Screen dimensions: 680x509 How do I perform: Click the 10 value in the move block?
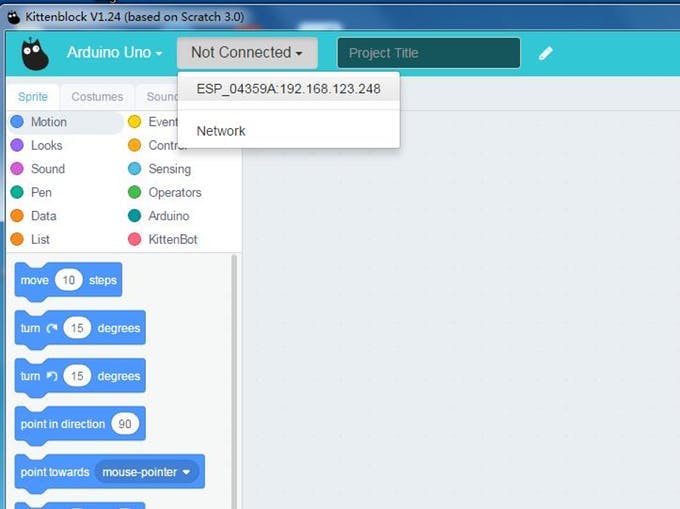tap(69, 281)
